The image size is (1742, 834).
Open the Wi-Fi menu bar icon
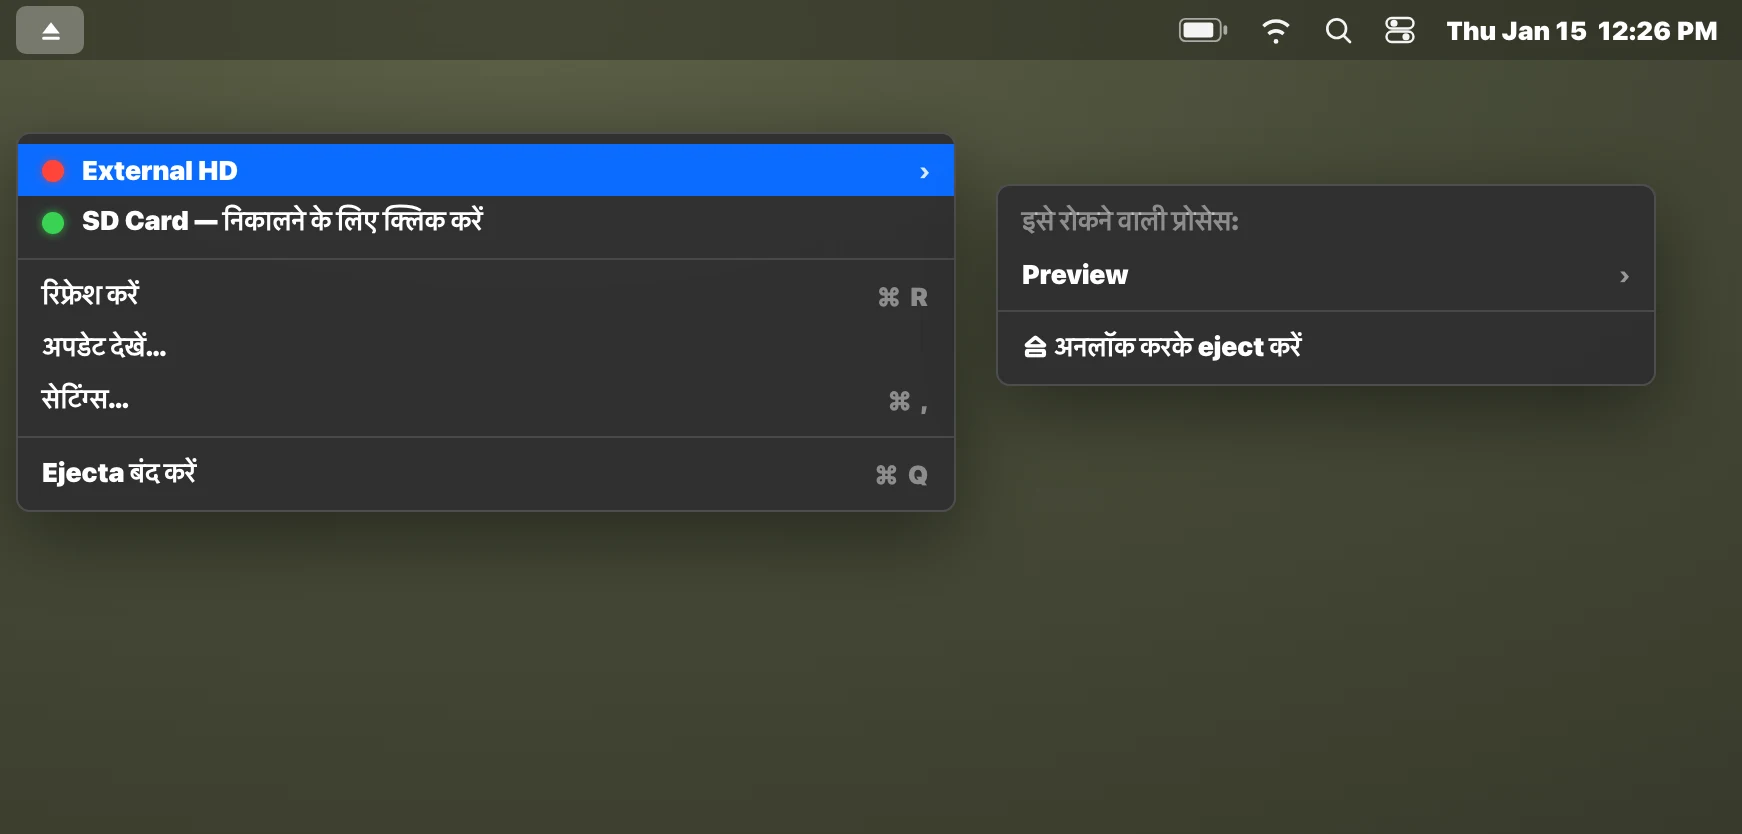pyautogui.click(x=1275, y=31)
